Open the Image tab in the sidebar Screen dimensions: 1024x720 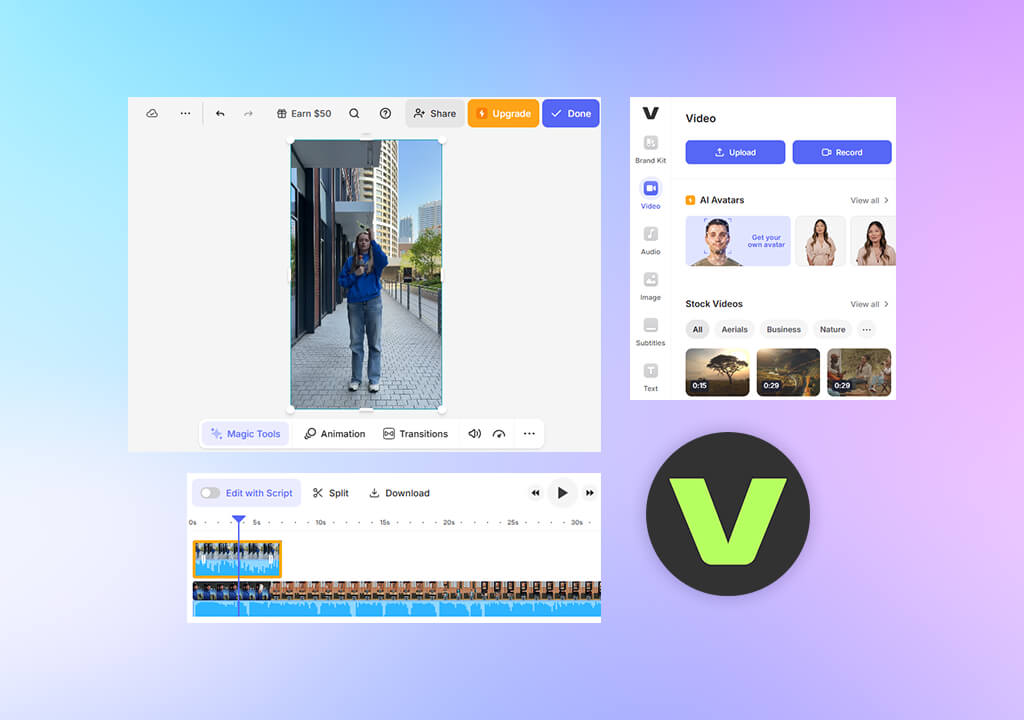click(x=650, y=286)
